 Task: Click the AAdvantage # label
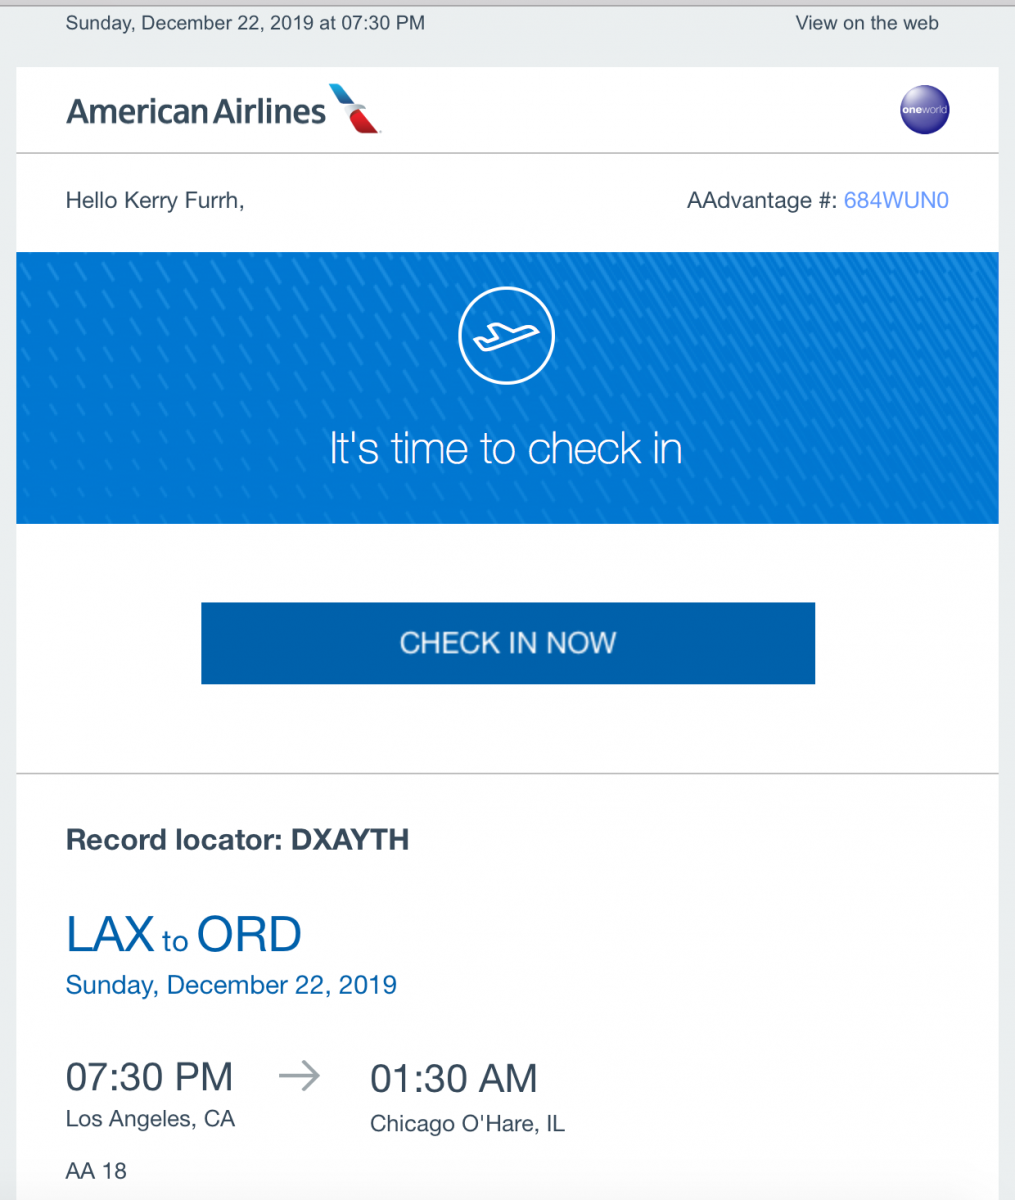pyautogui.click(x=762, y=200)
